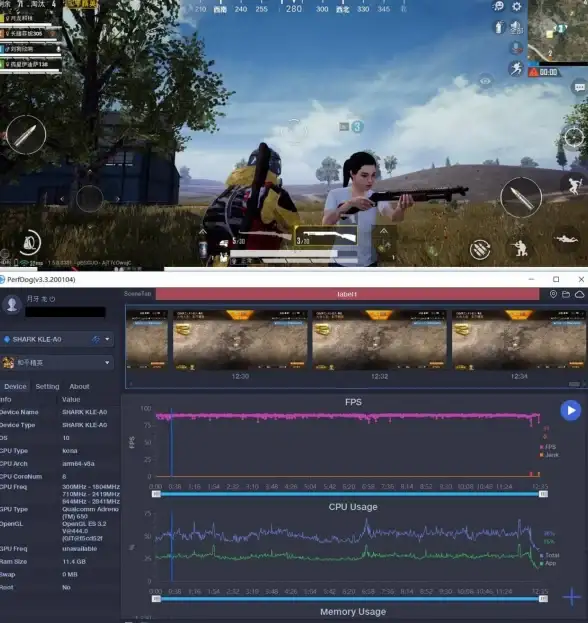Click the CPU Usage chart title
This screenshot has width=588, height=623.
[353, 507]
